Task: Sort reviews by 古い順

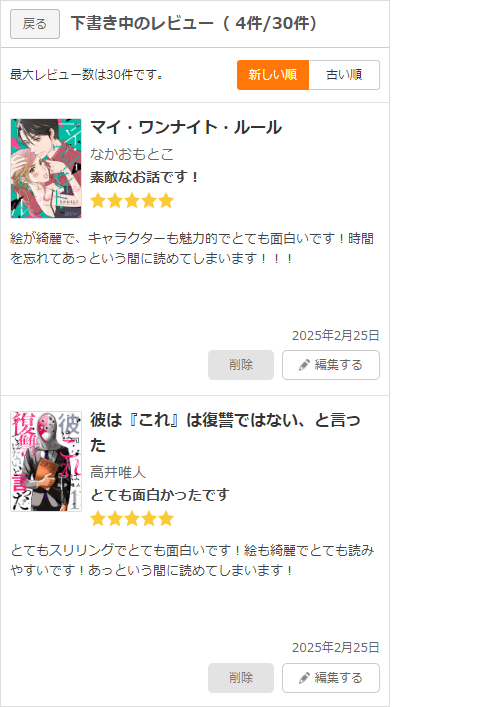Action: point(344,75)
